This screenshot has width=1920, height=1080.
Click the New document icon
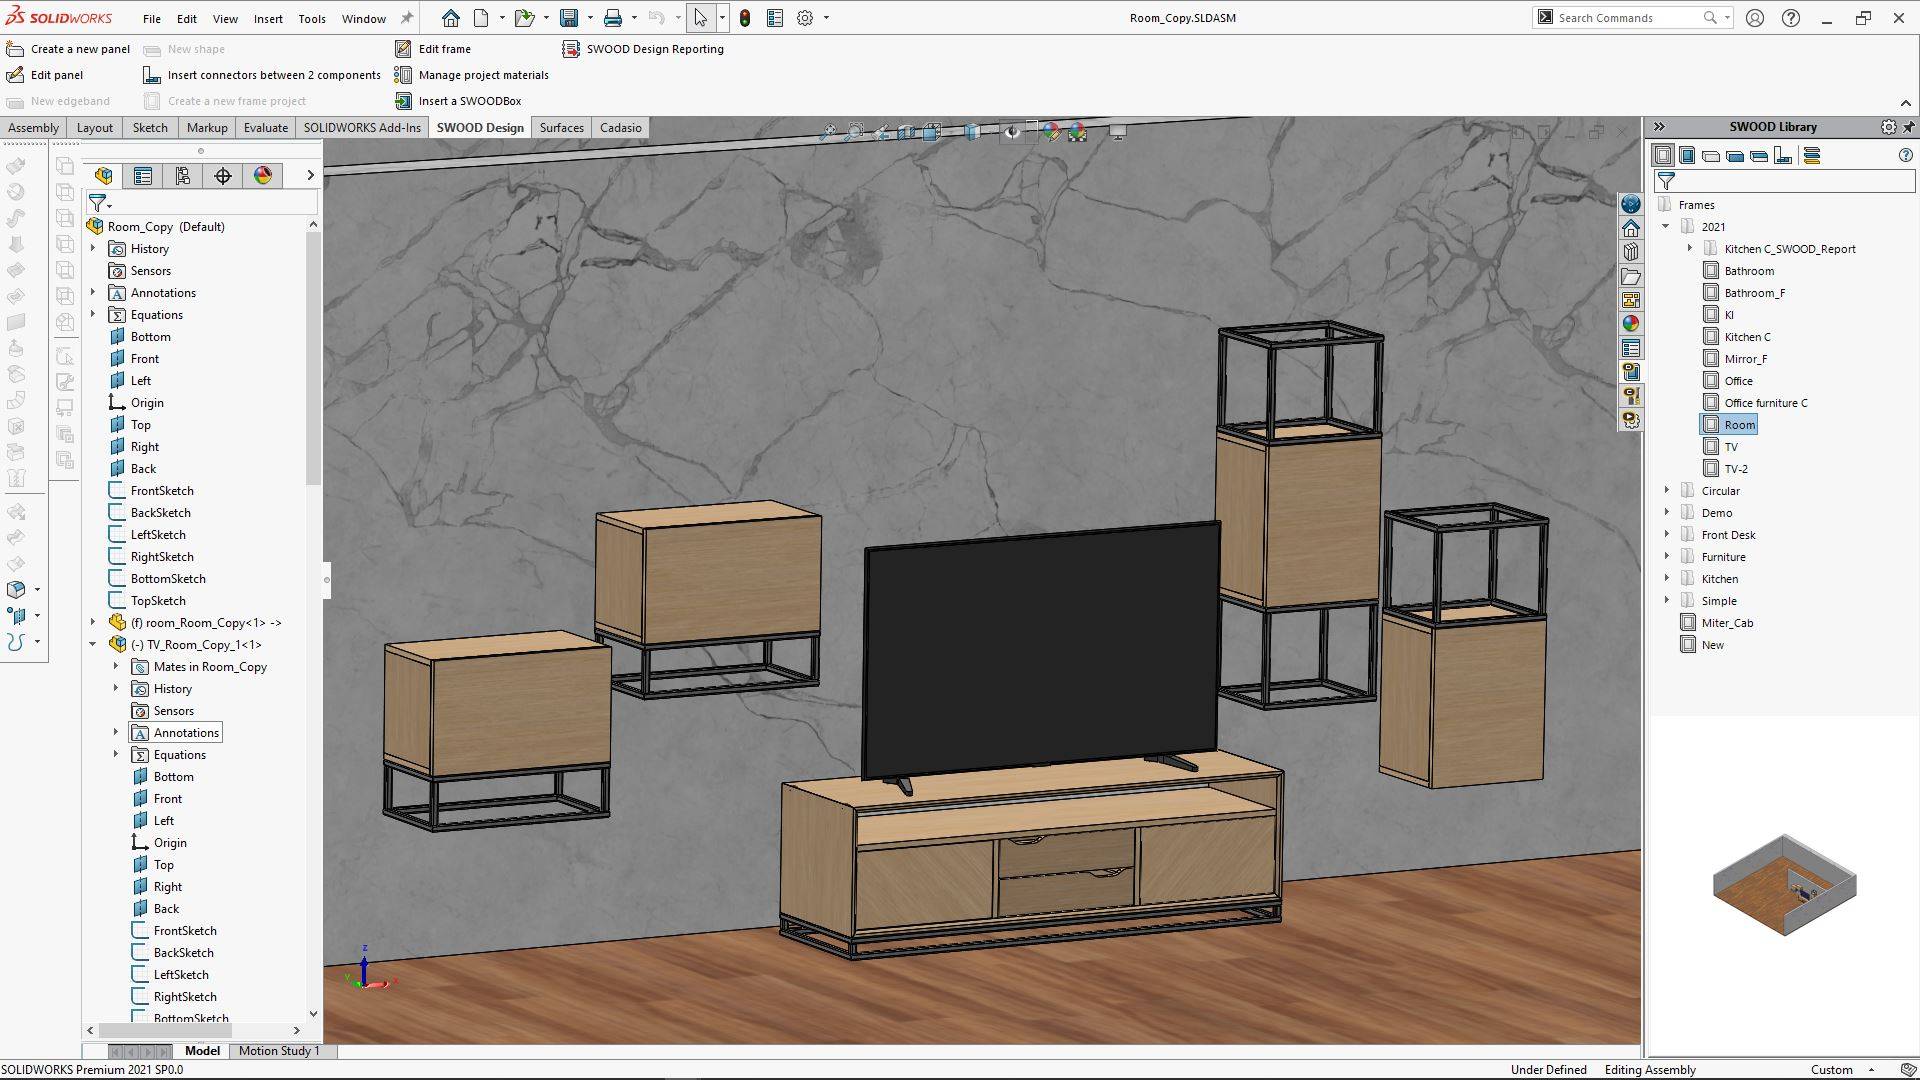481,18
